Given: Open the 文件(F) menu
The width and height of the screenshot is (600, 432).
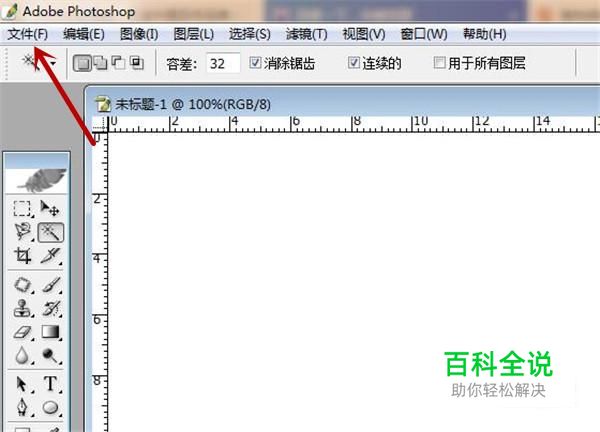Looking at the screenshot, I should pyautogui.click(x=28, y=34).
